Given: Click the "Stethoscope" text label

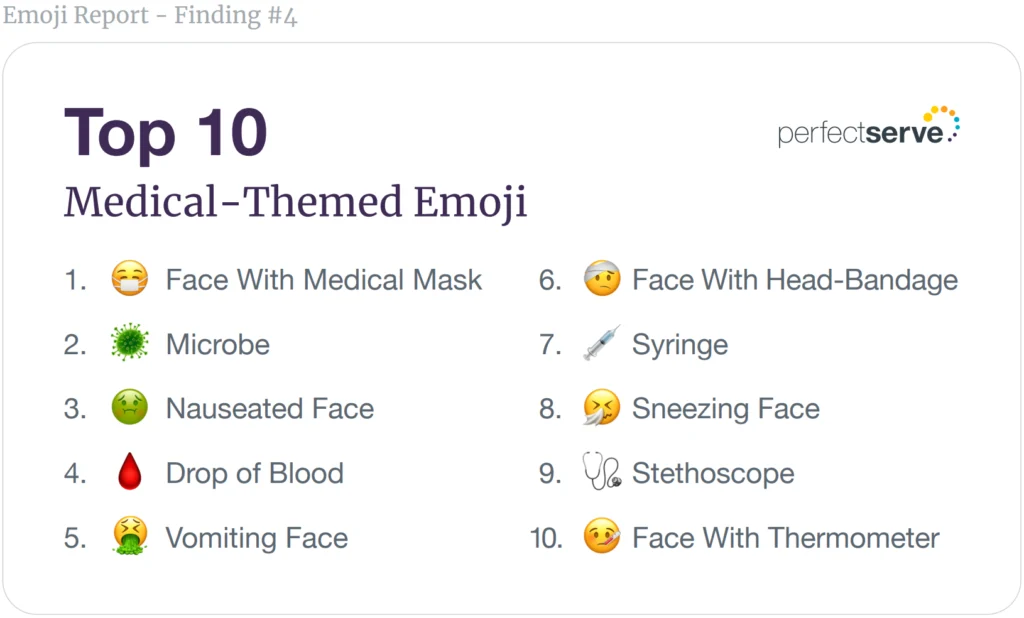Looking at the screenshot, I should 713,473.
